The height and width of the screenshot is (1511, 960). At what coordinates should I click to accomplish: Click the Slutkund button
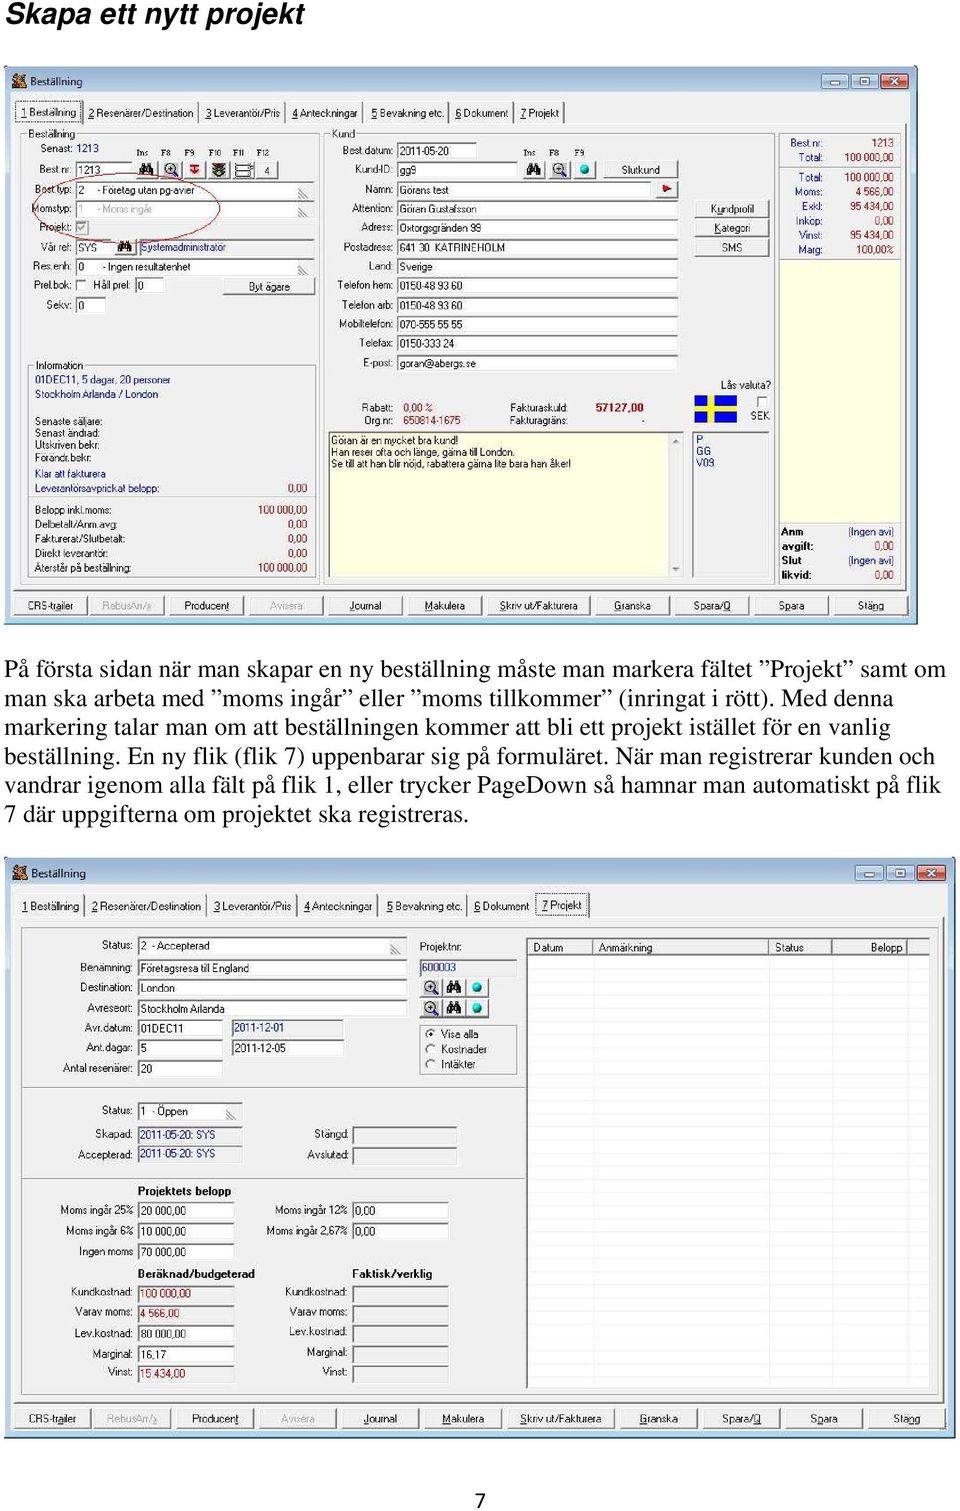pos(640,170)
